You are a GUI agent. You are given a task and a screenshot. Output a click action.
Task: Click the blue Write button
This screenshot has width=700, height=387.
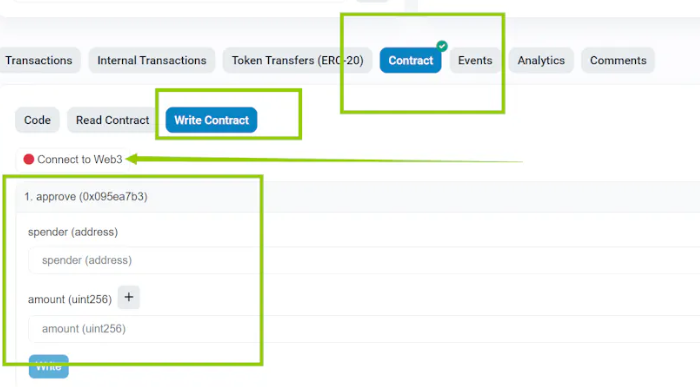click(x=49, y=366)
